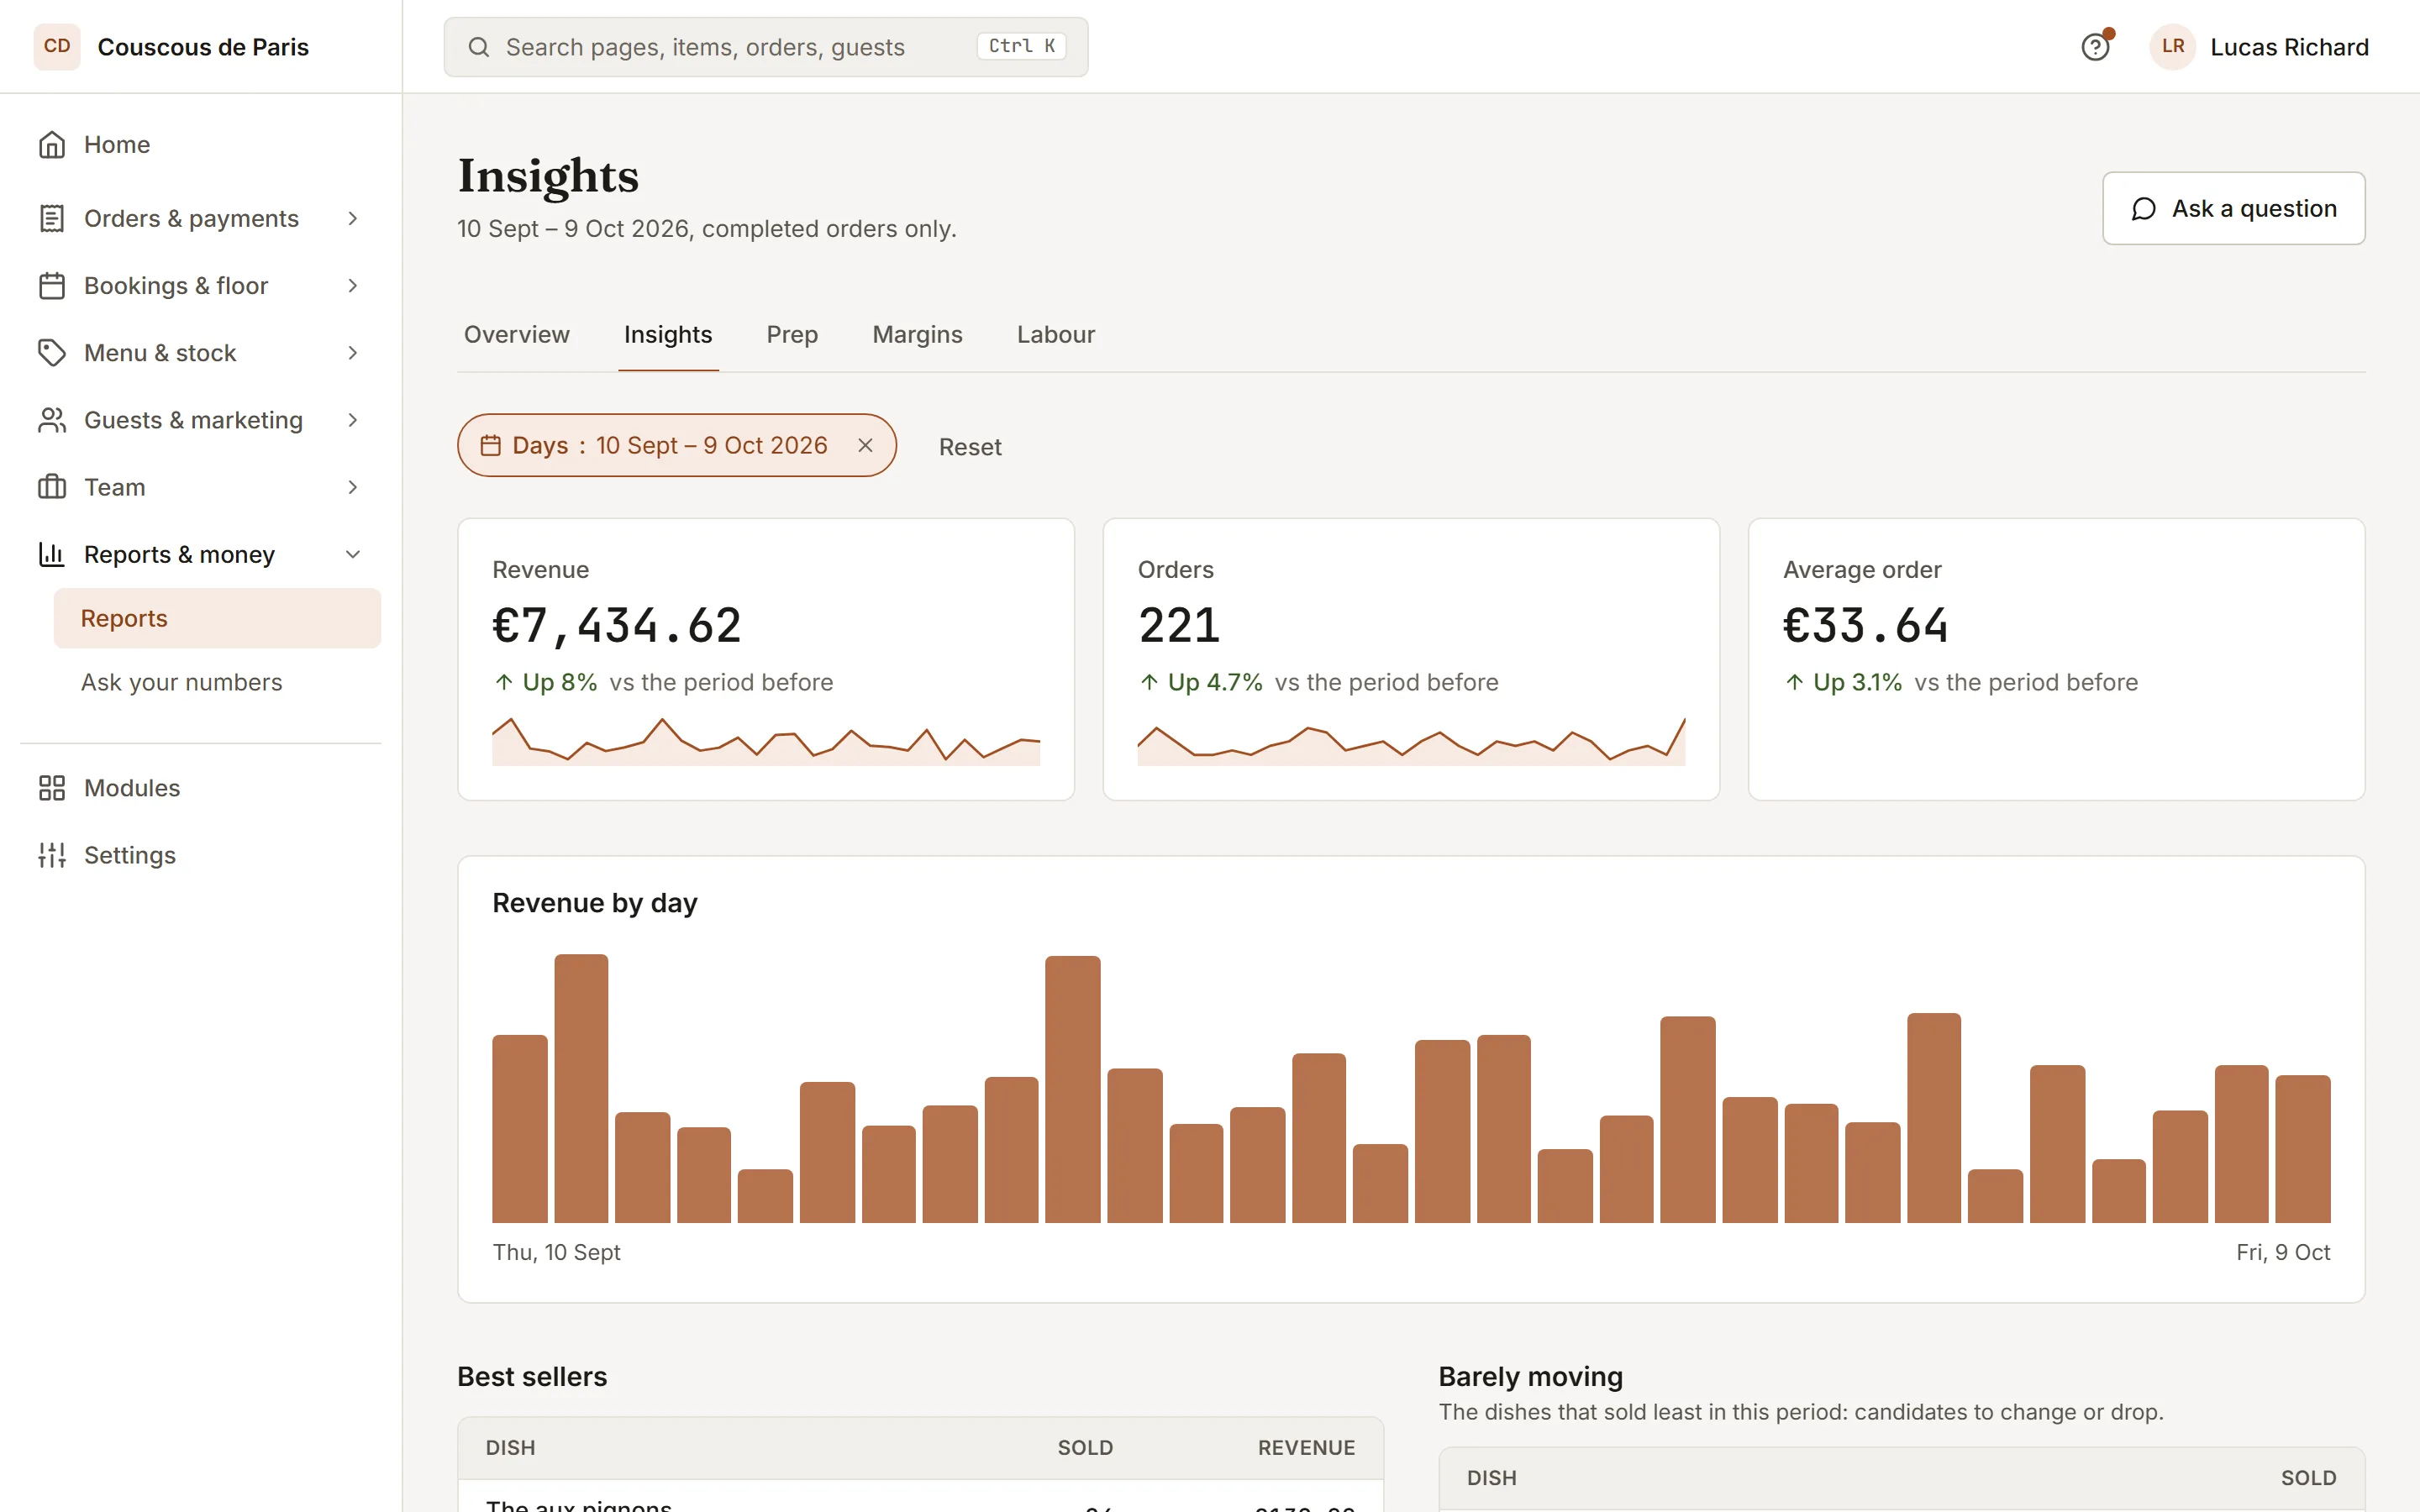Switch to the Margins tab

[917, 335]
